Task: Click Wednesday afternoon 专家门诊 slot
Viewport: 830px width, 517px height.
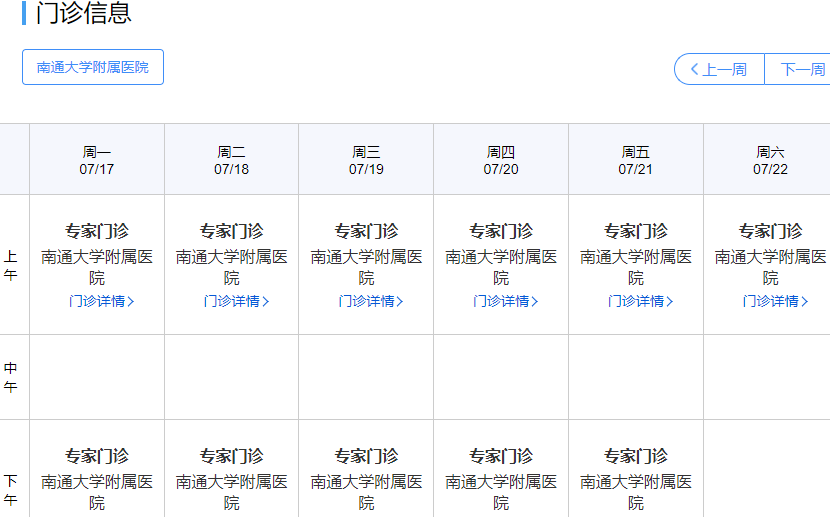Action: [366, 457]
